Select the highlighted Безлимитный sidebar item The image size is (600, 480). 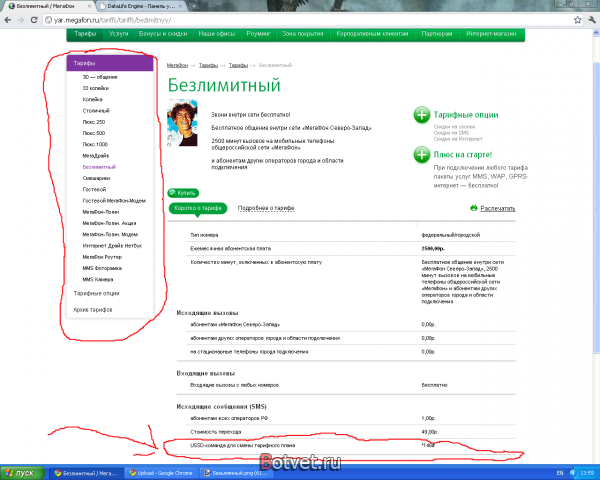tap(99, 167)
